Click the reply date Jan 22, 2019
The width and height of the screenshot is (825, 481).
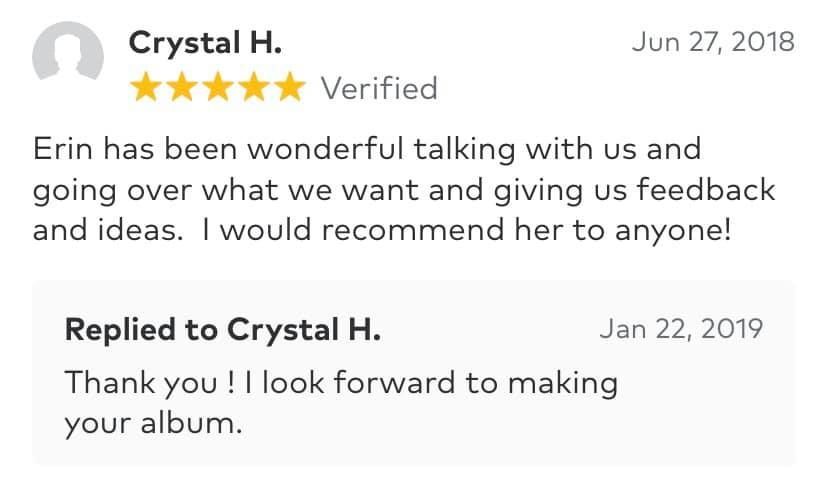(681, 329)
